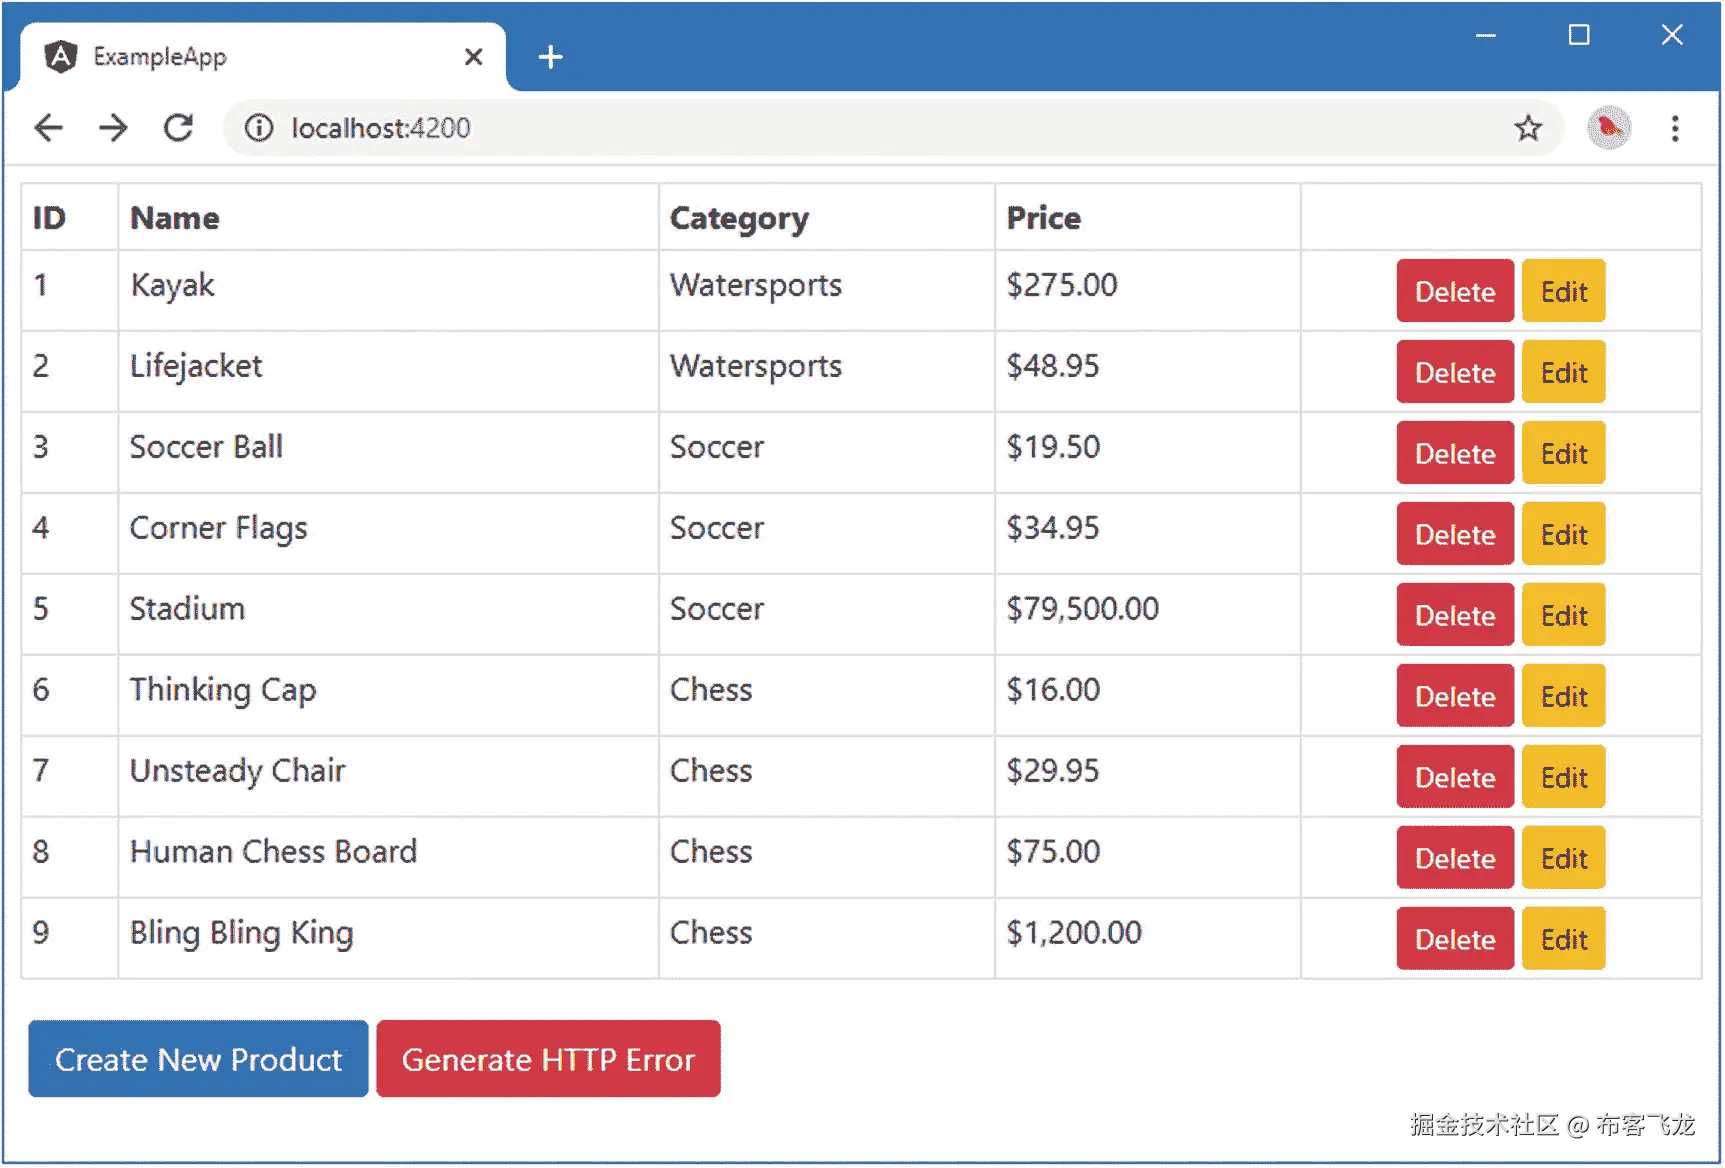Delete the Bling Bling King product

pyautogui.click(x=1454, y=939)
